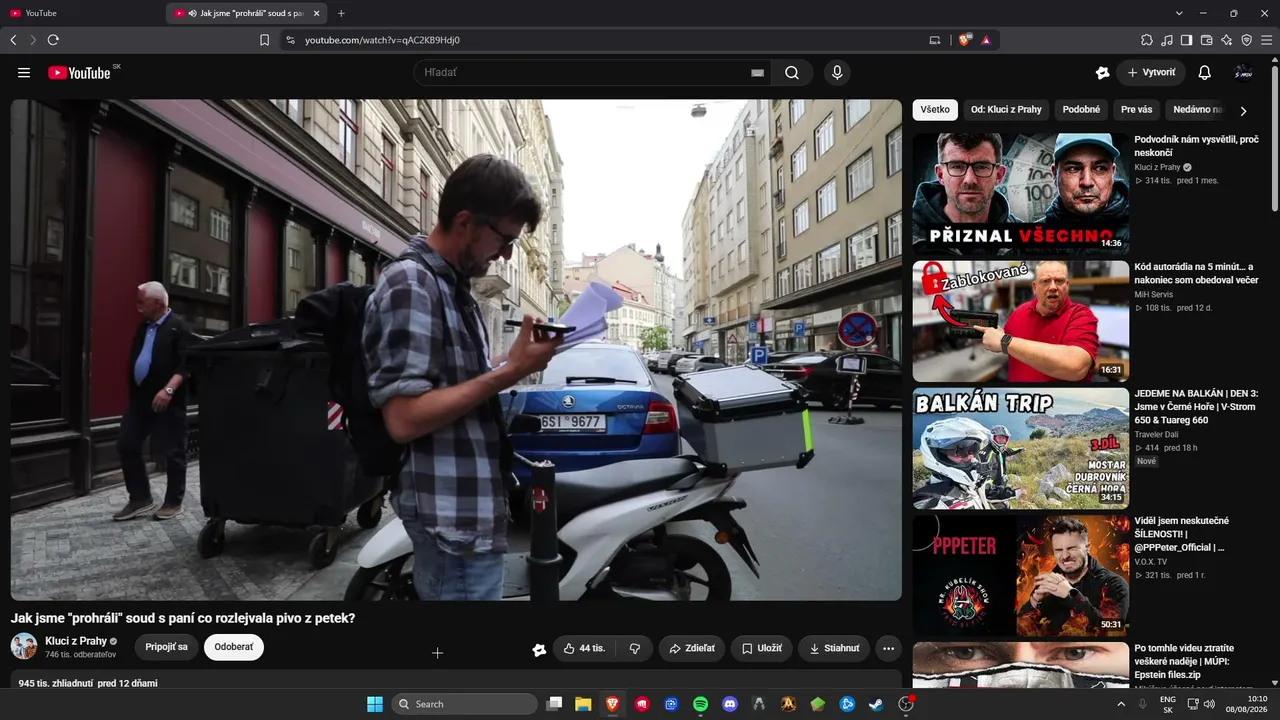Open the browser extensions puzzle icon
Viewport: 1280px width, 720px height.
coord(1147,40)
